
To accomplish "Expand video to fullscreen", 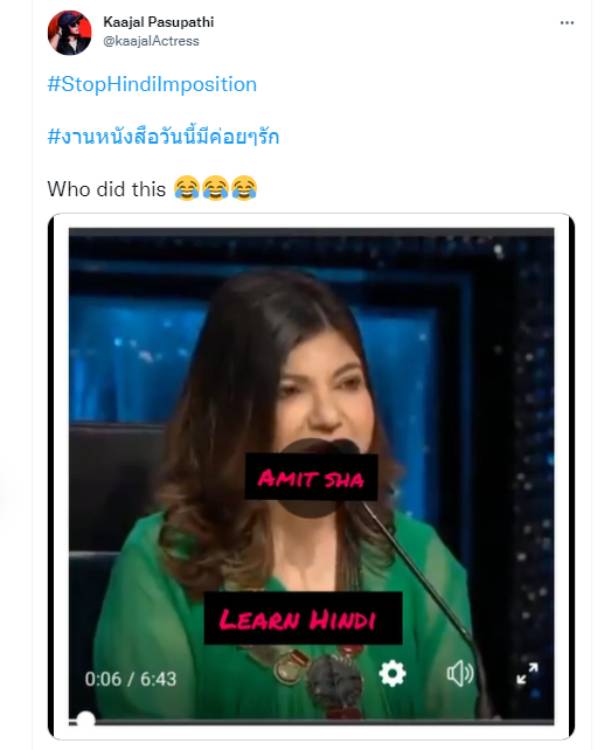I will tap(527, 673).
